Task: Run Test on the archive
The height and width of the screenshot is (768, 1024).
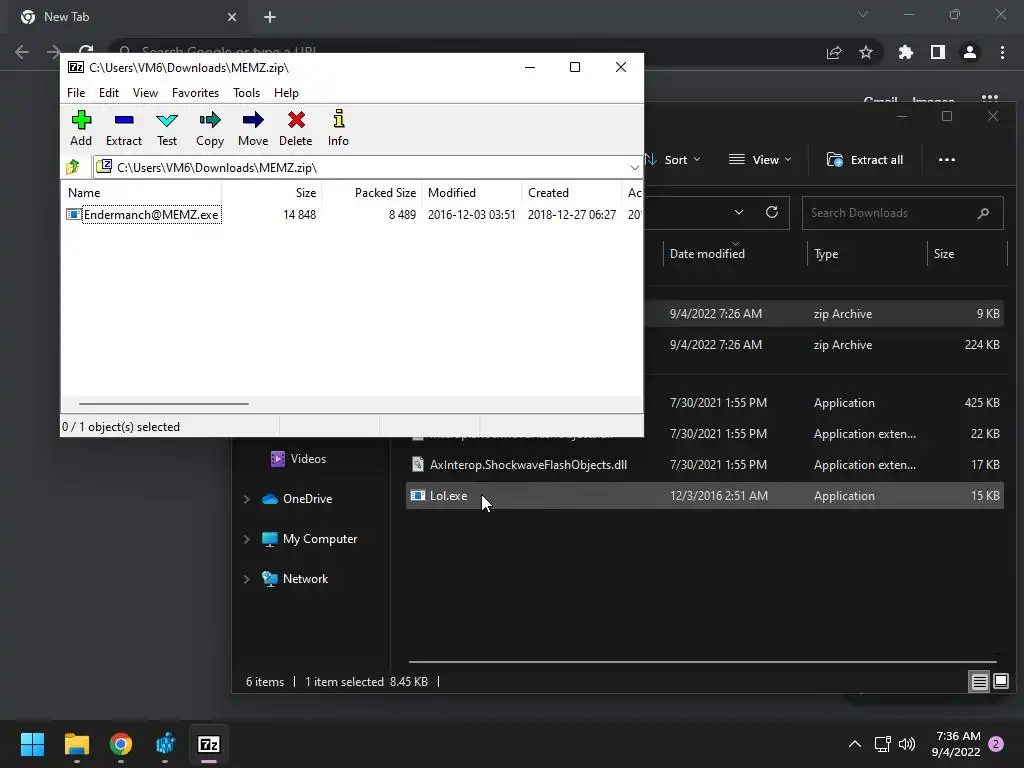Action: click(x=167, y=128)
